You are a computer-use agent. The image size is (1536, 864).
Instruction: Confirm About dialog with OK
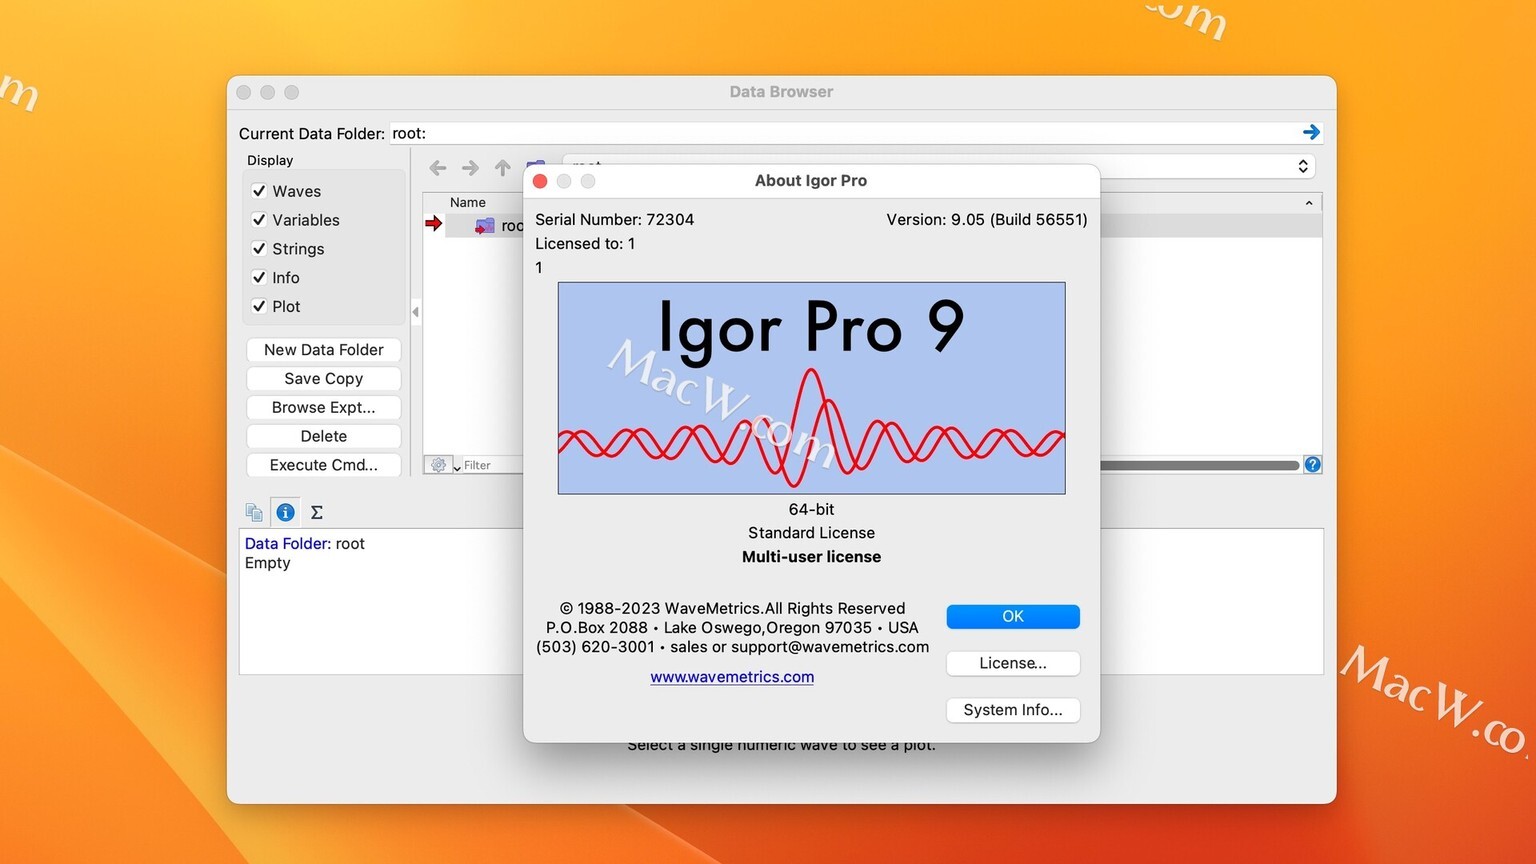coord(1013,616)
